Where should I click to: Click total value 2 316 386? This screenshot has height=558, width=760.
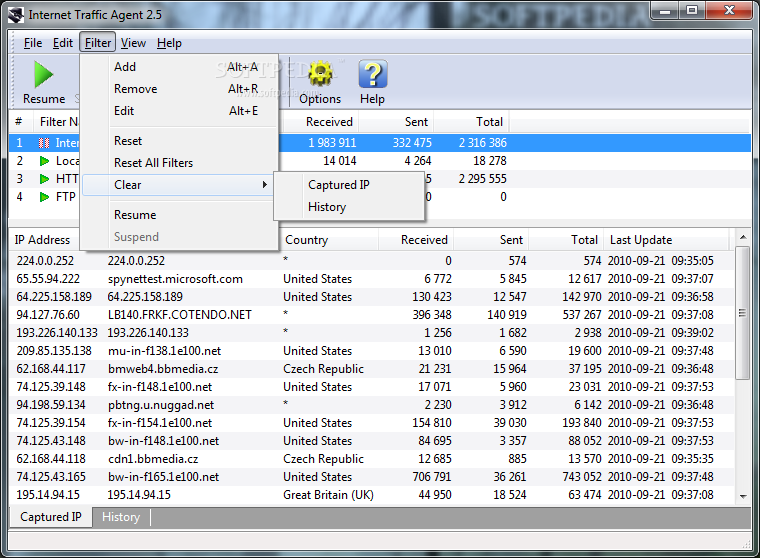click(483, 143)
